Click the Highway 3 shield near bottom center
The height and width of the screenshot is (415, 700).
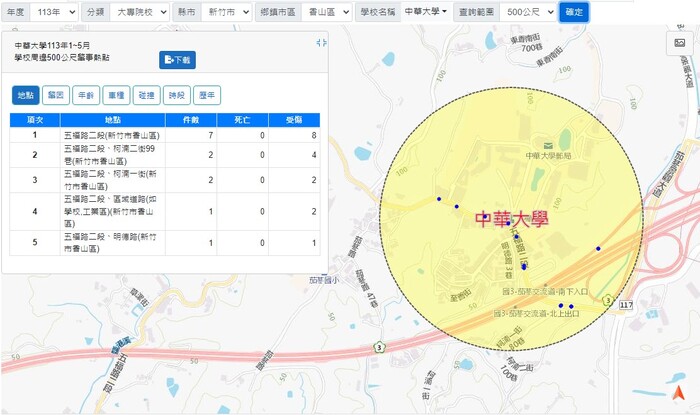379,347
